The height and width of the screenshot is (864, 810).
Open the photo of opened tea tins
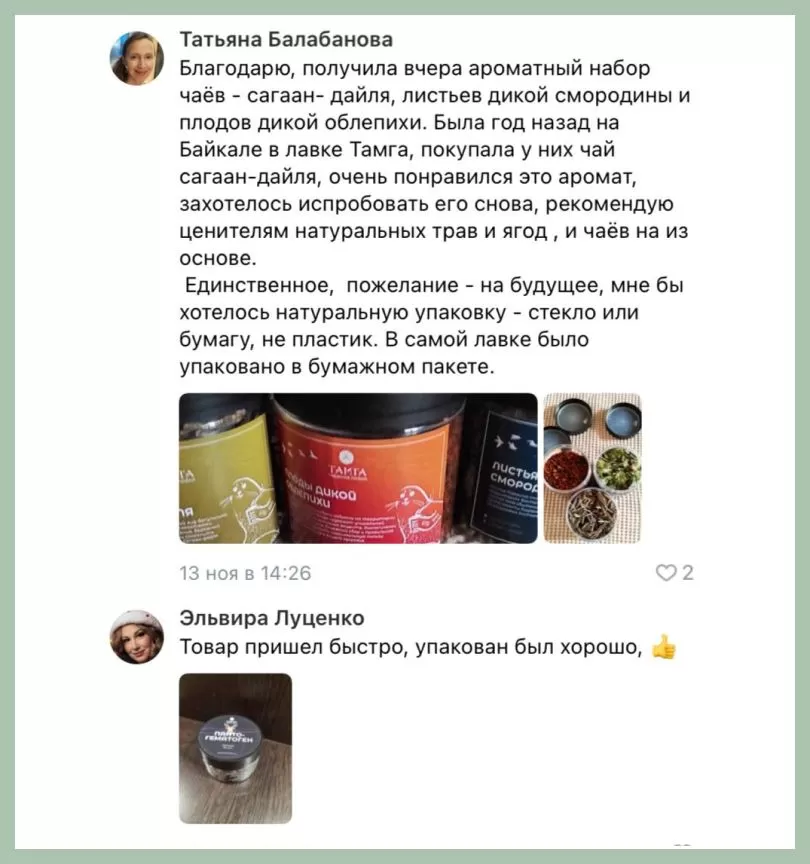click(592, 468)
